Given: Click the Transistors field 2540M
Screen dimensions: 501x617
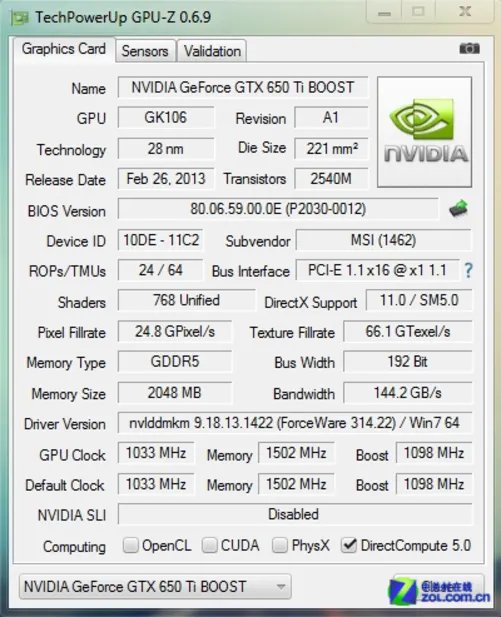Looking at the screenshot, I should click(331, 179).
